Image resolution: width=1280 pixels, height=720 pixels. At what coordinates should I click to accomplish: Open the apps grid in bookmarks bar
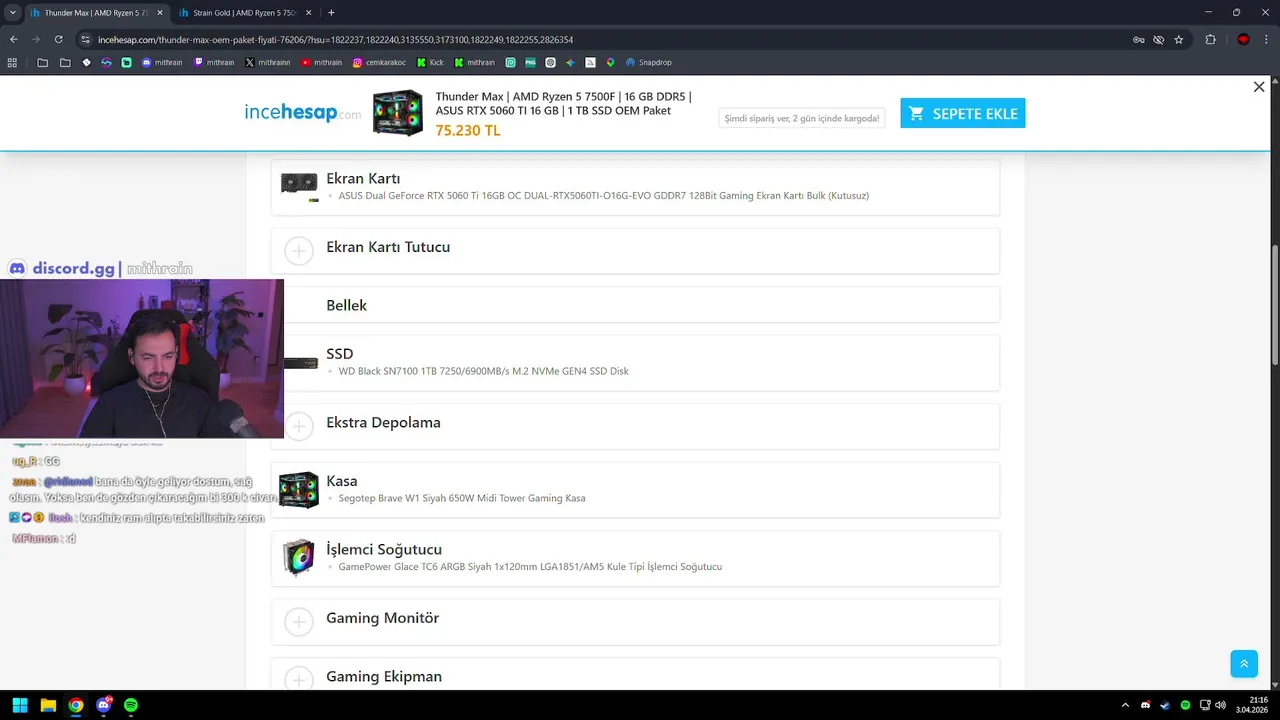(12, 62)
